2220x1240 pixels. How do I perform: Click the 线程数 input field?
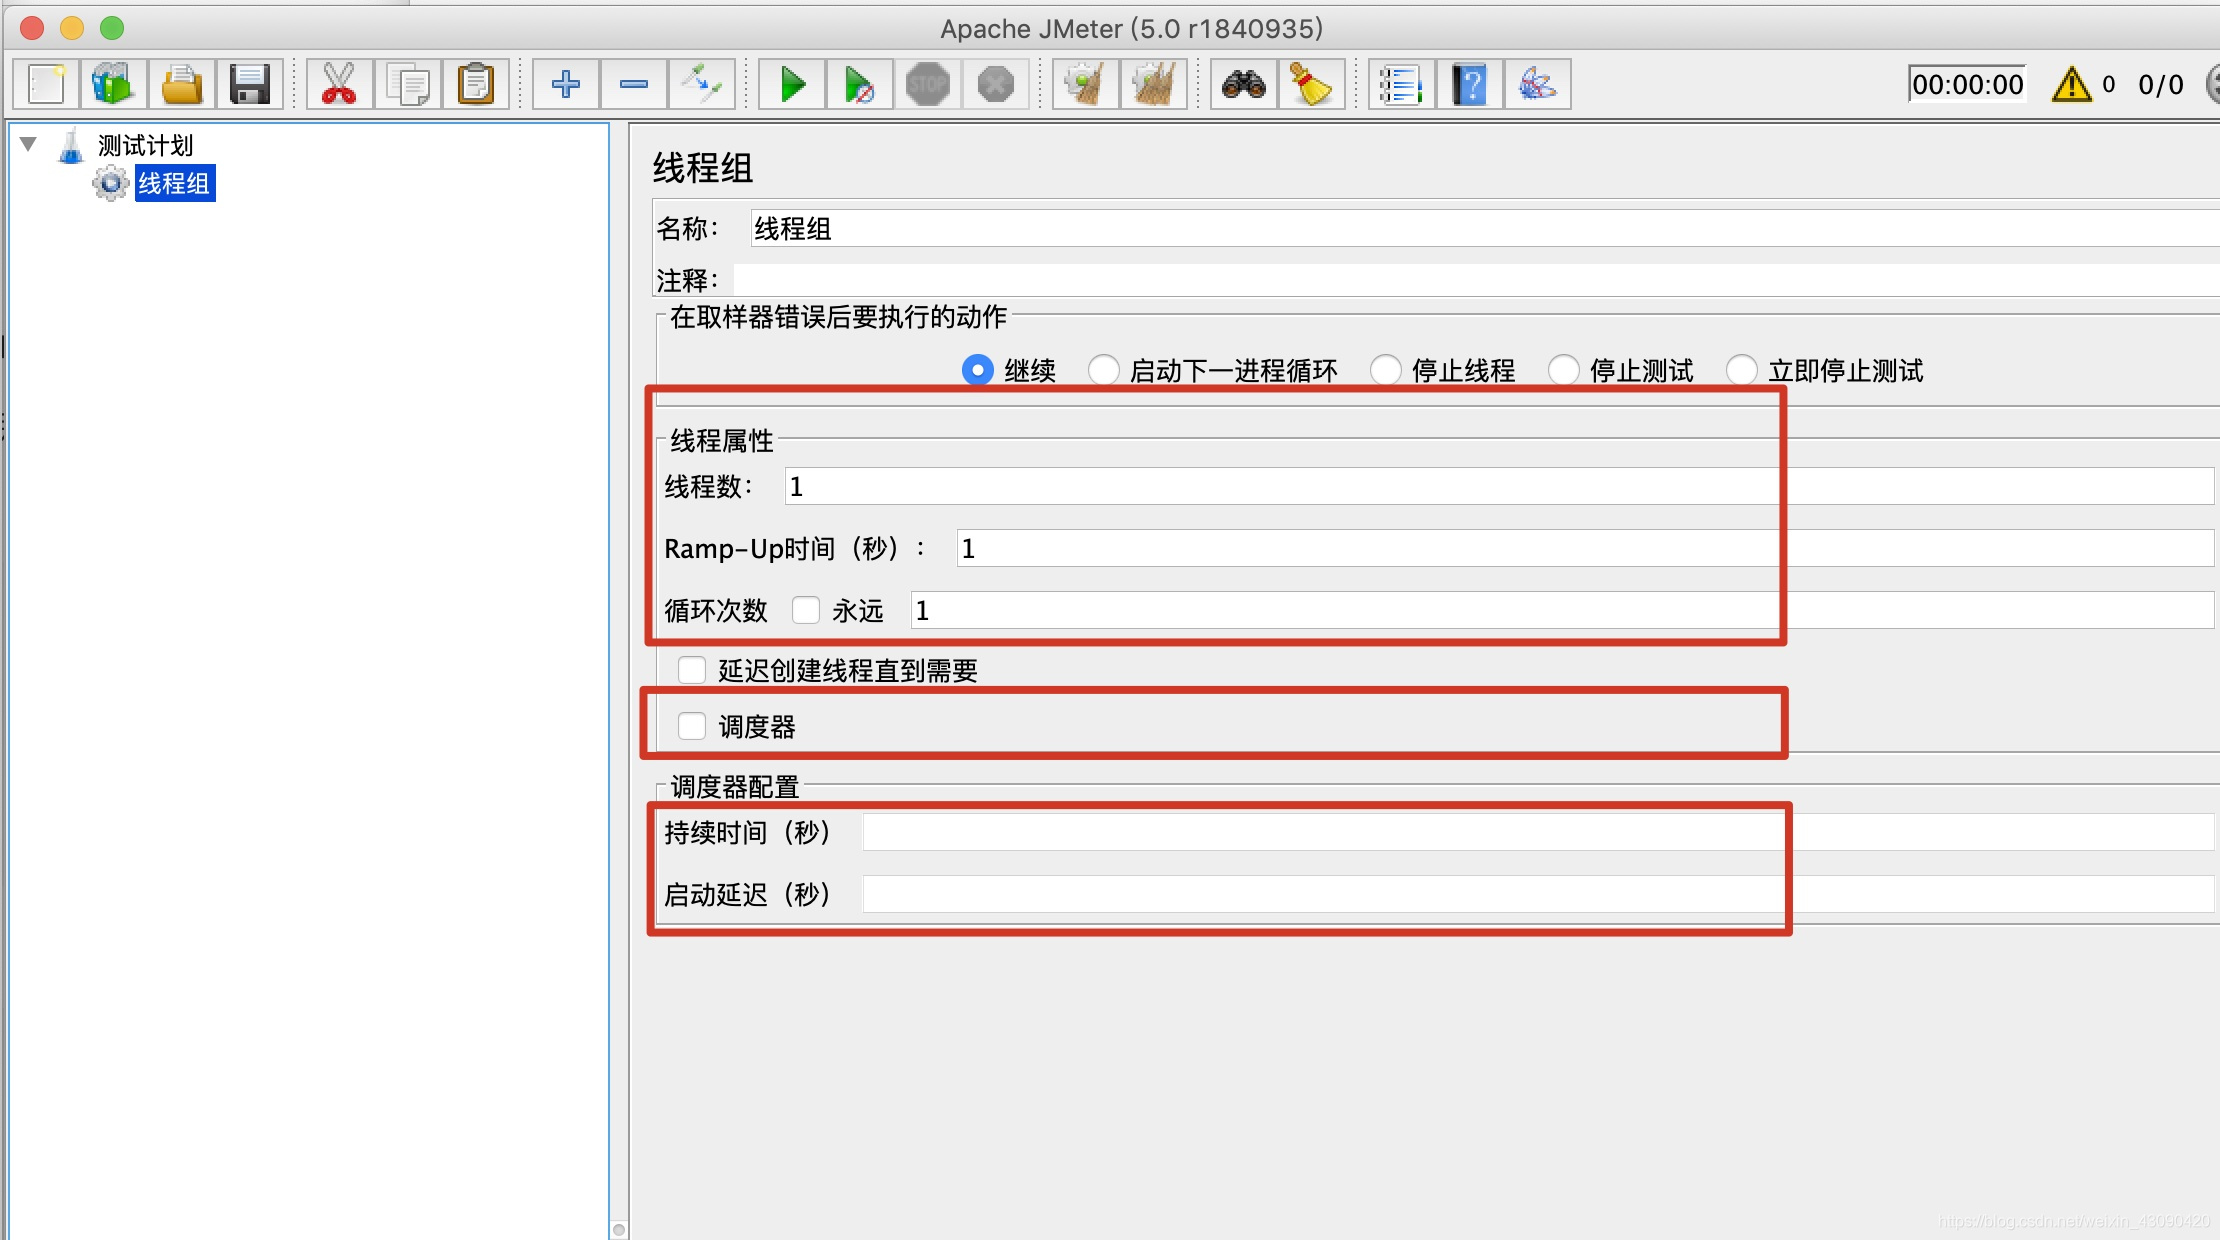(1499, 487)
